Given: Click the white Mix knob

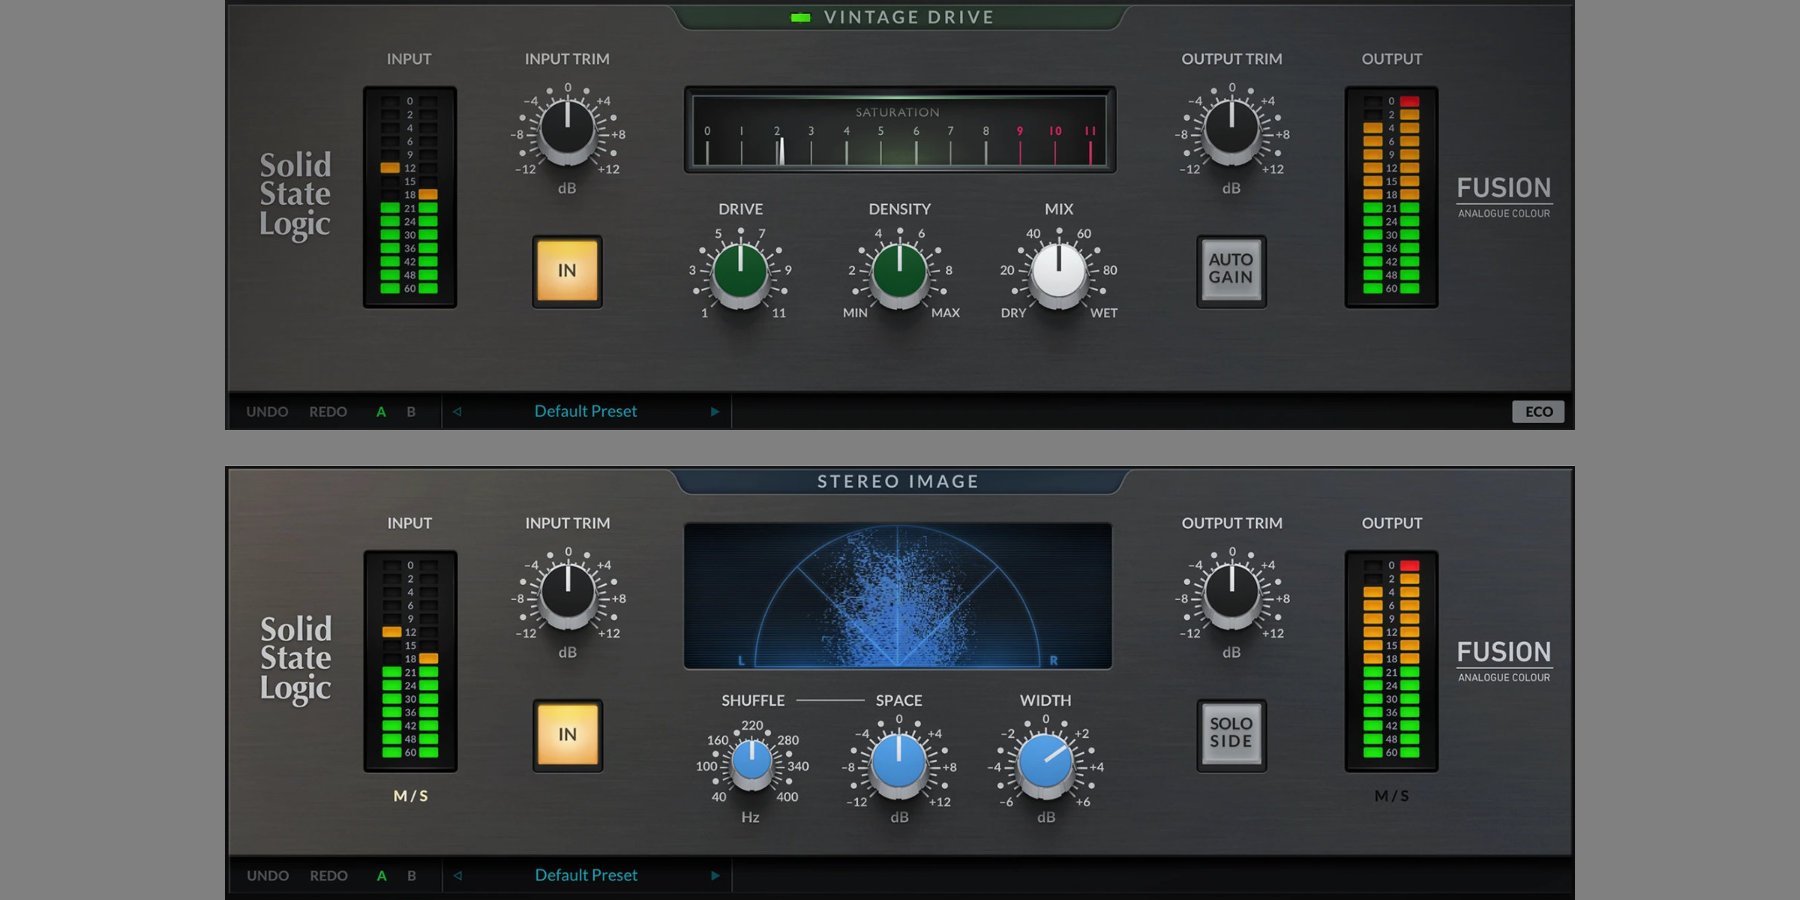Looking at the screenshot, I should pos(1058,273).
